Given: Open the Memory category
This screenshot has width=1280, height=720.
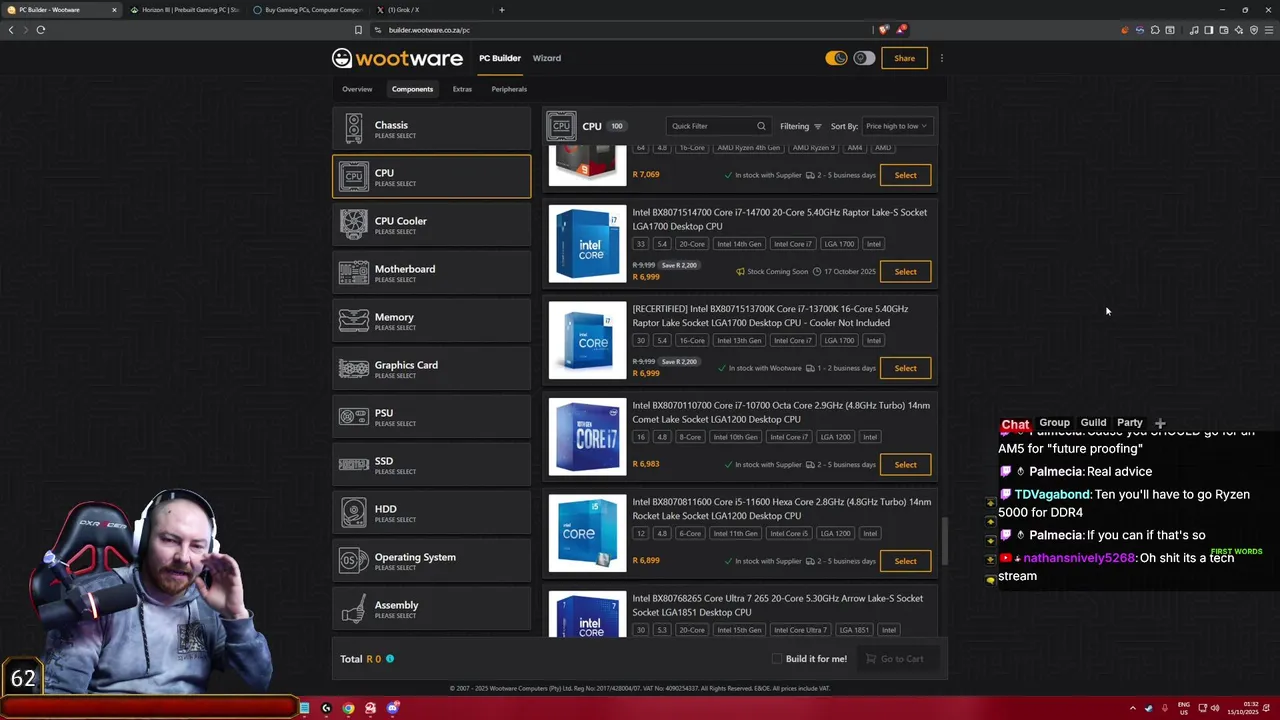Looking at the screenshot, I should (431, 321).
